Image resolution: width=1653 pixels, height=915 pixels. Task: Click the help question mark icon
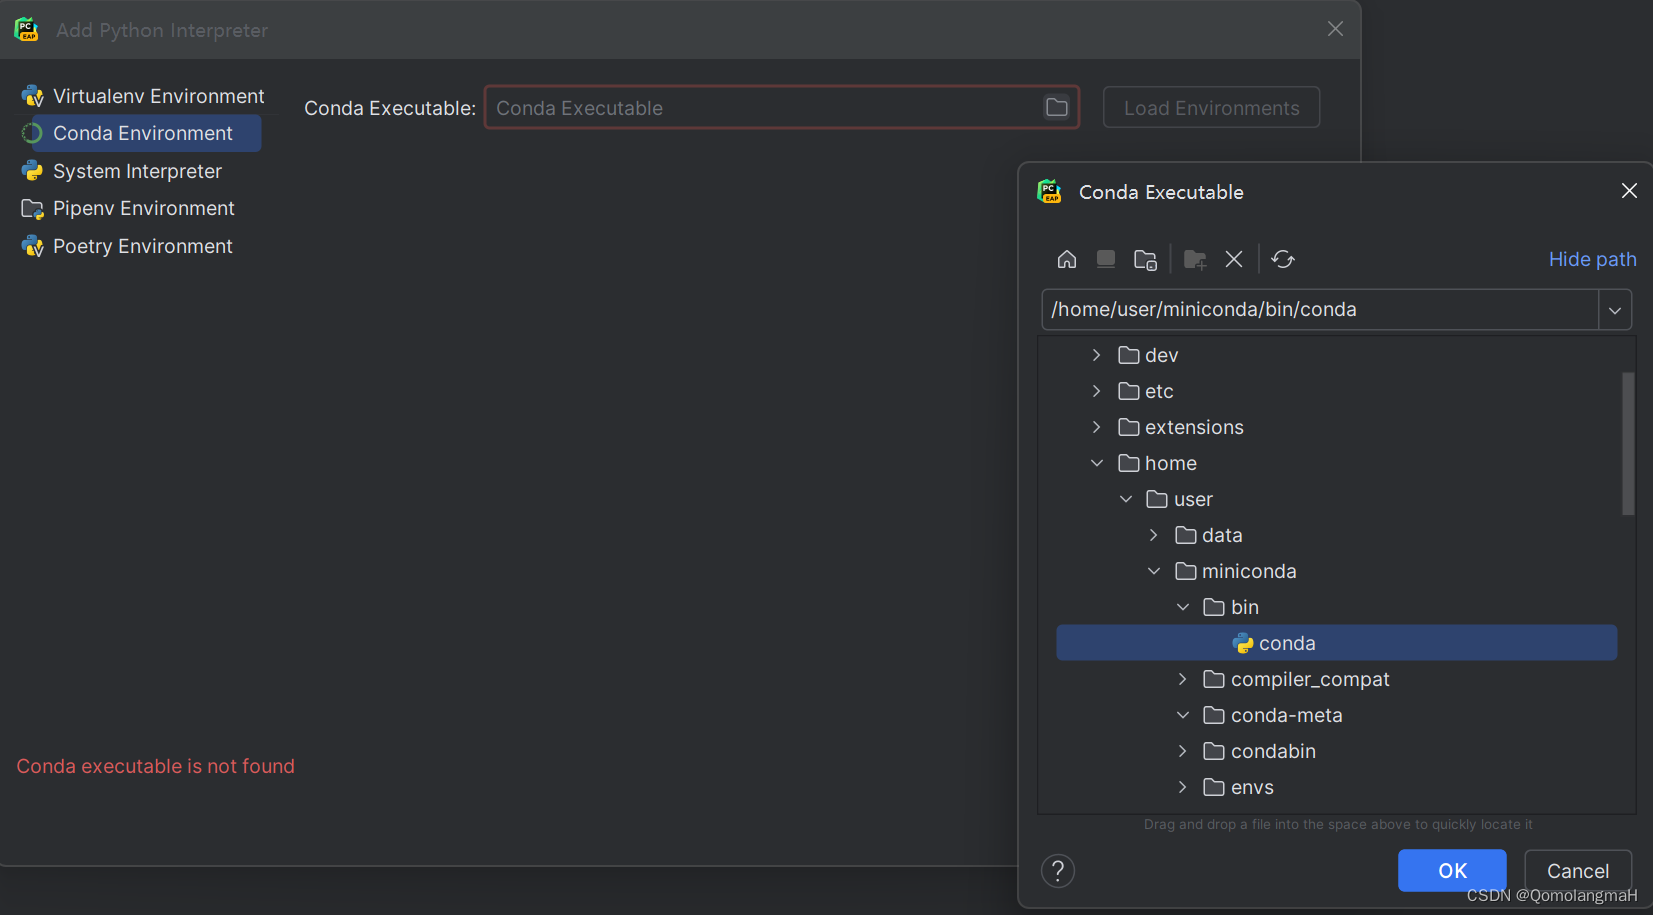click(1058, 870)
